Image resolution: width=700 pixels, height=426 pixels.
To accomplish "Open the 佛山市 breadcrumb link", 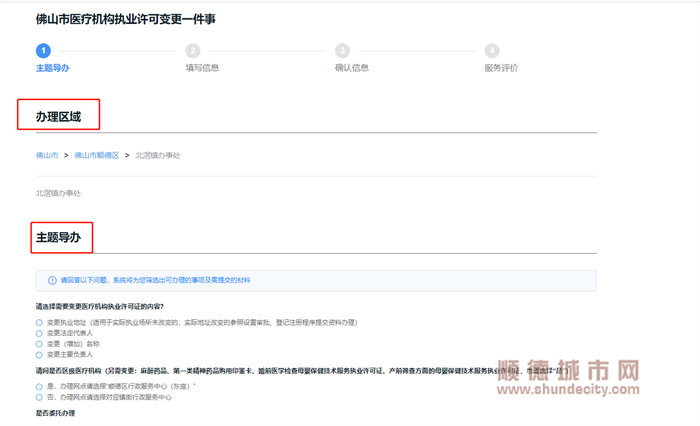I will (47, 156).
